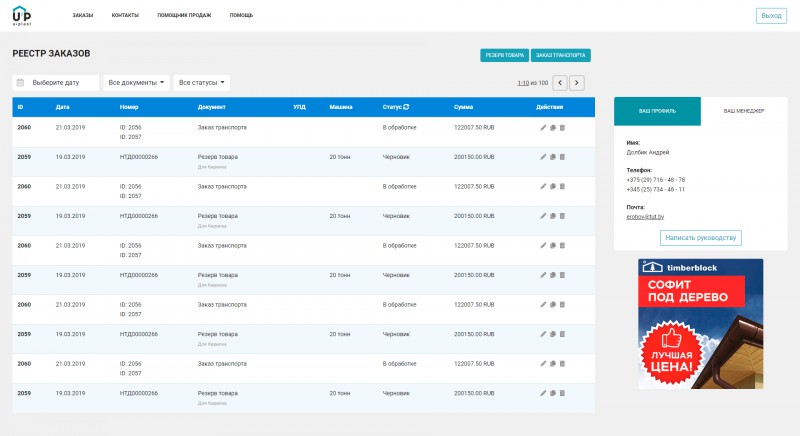Remove the order in the sixth table row

coord(562,275)
